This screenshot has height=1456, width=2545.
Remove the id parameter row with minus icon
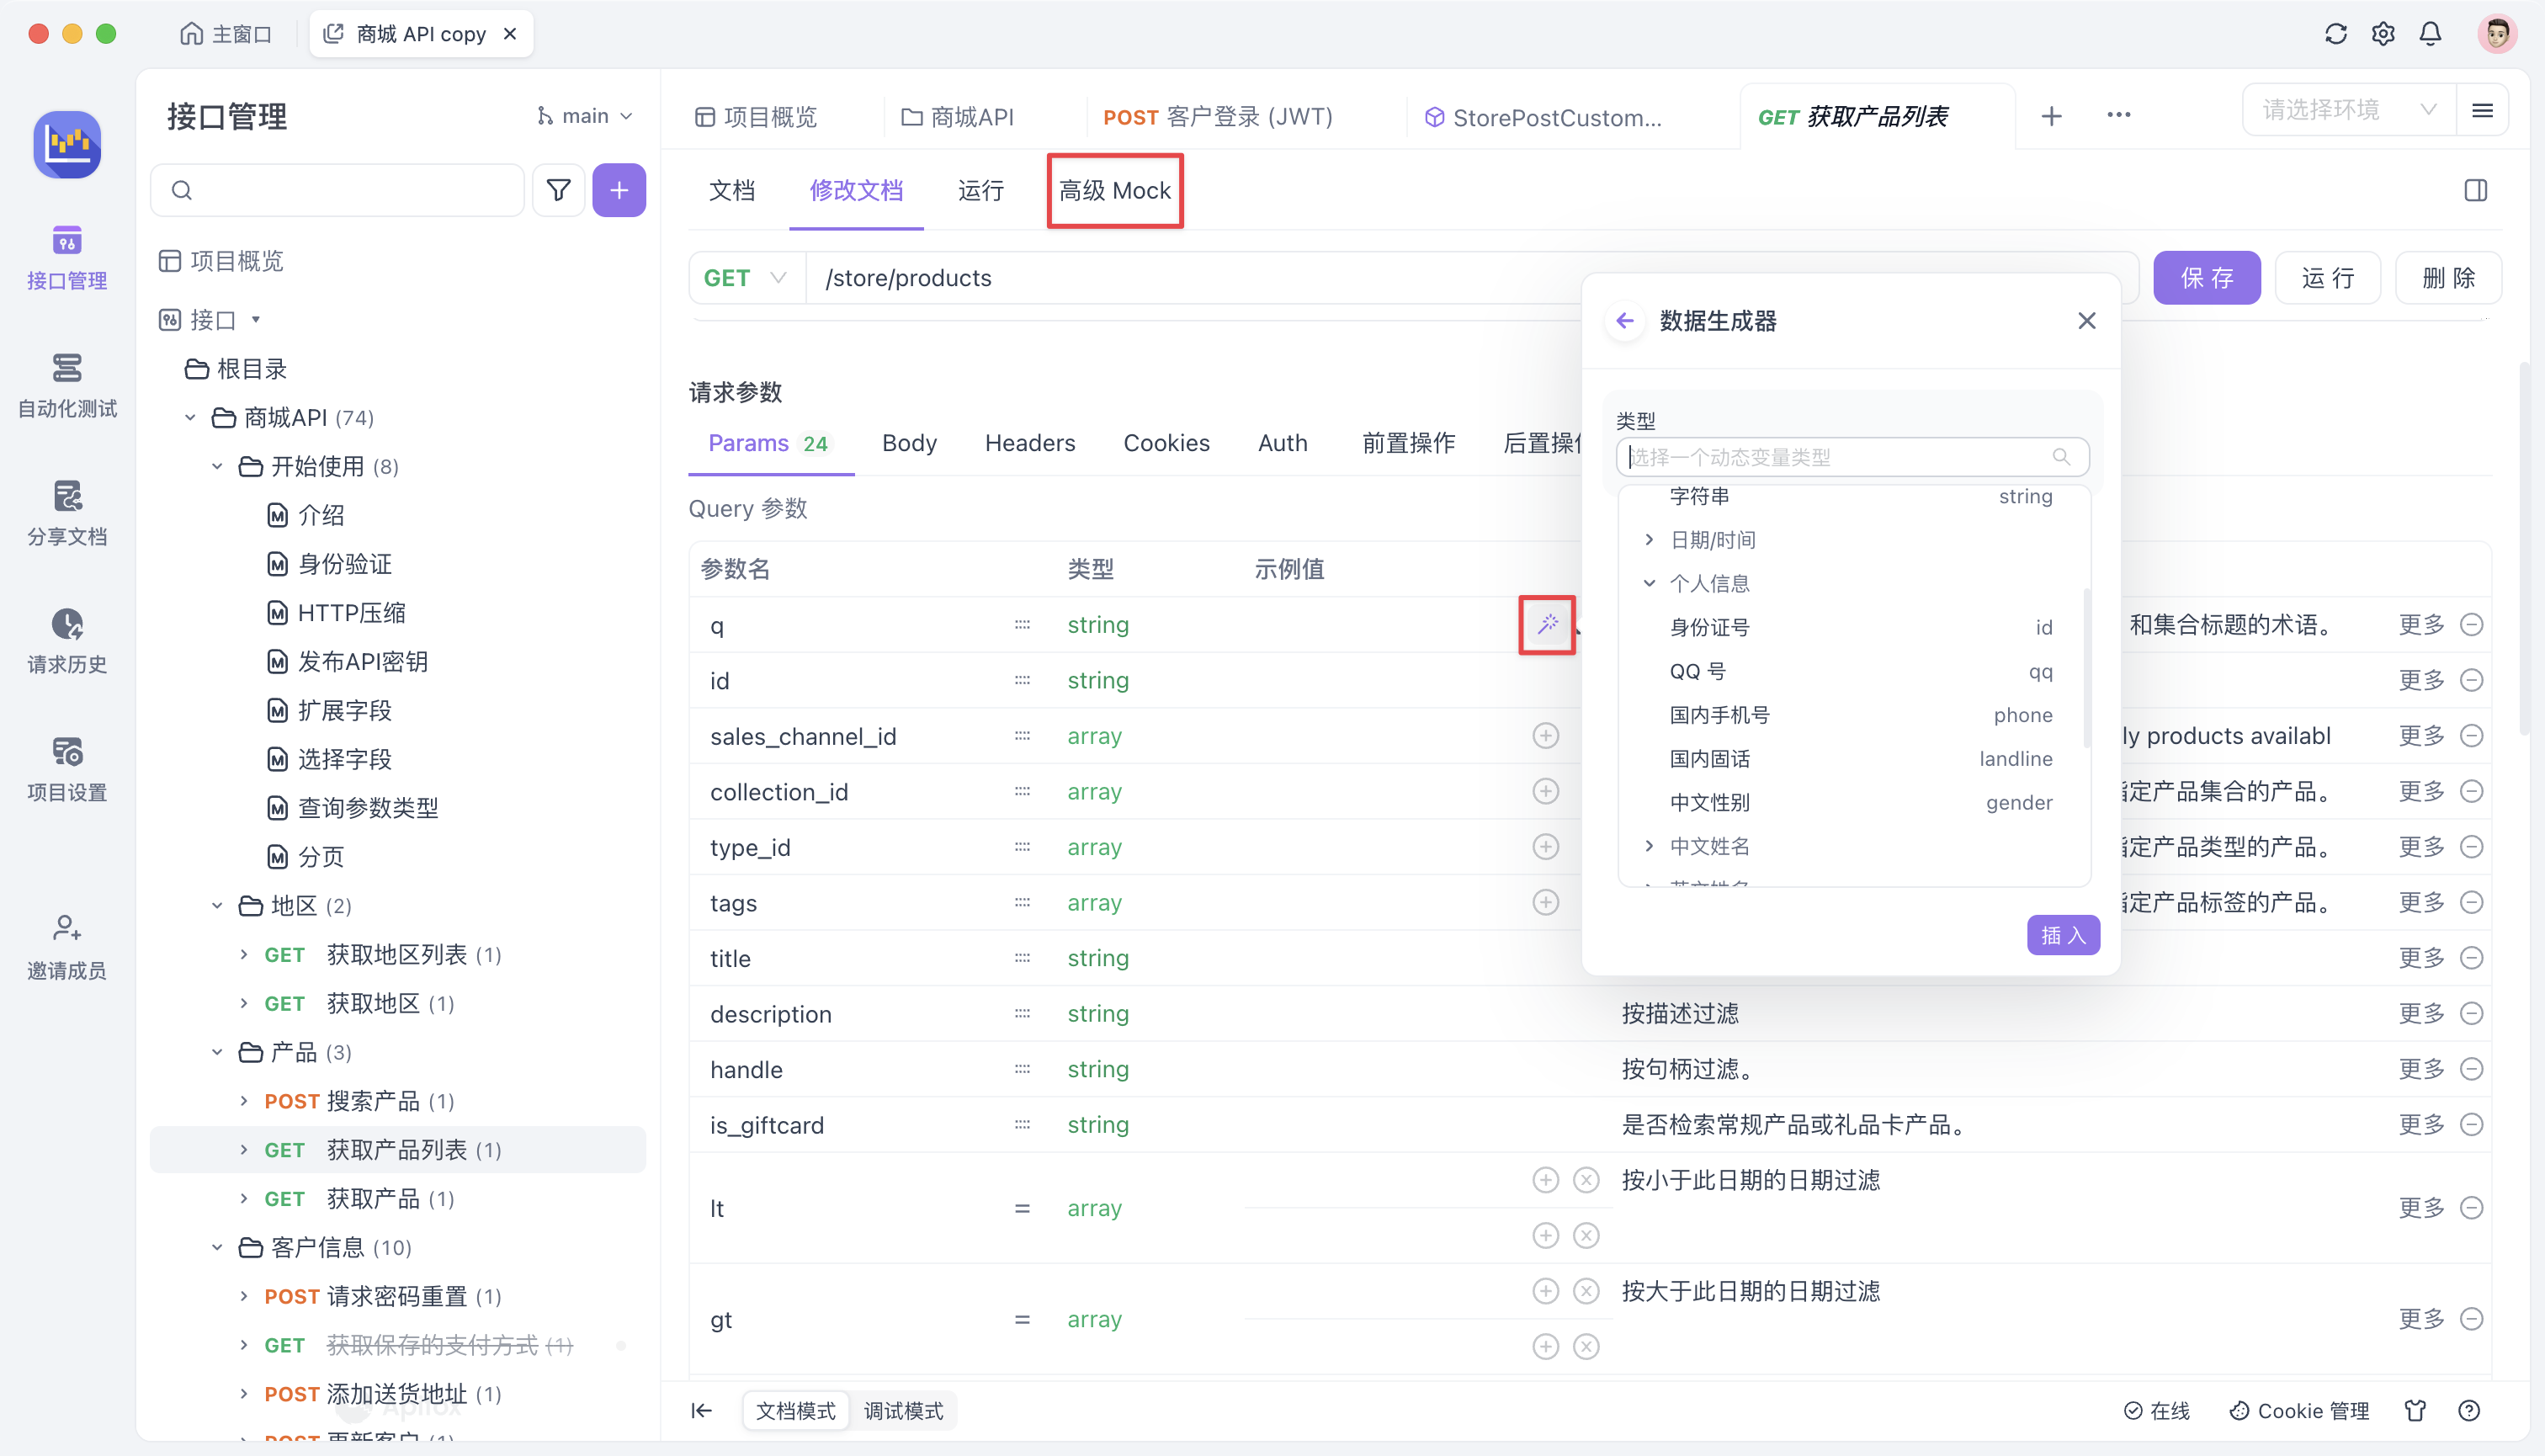click(2471, 680)
